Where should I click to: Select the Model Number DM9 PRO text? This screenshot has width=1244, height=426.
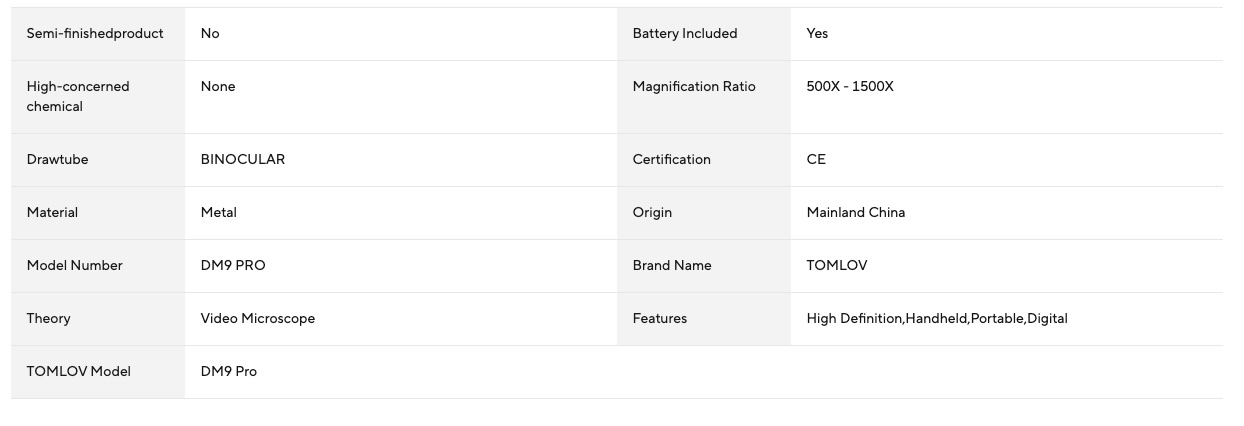coord(233,266)
